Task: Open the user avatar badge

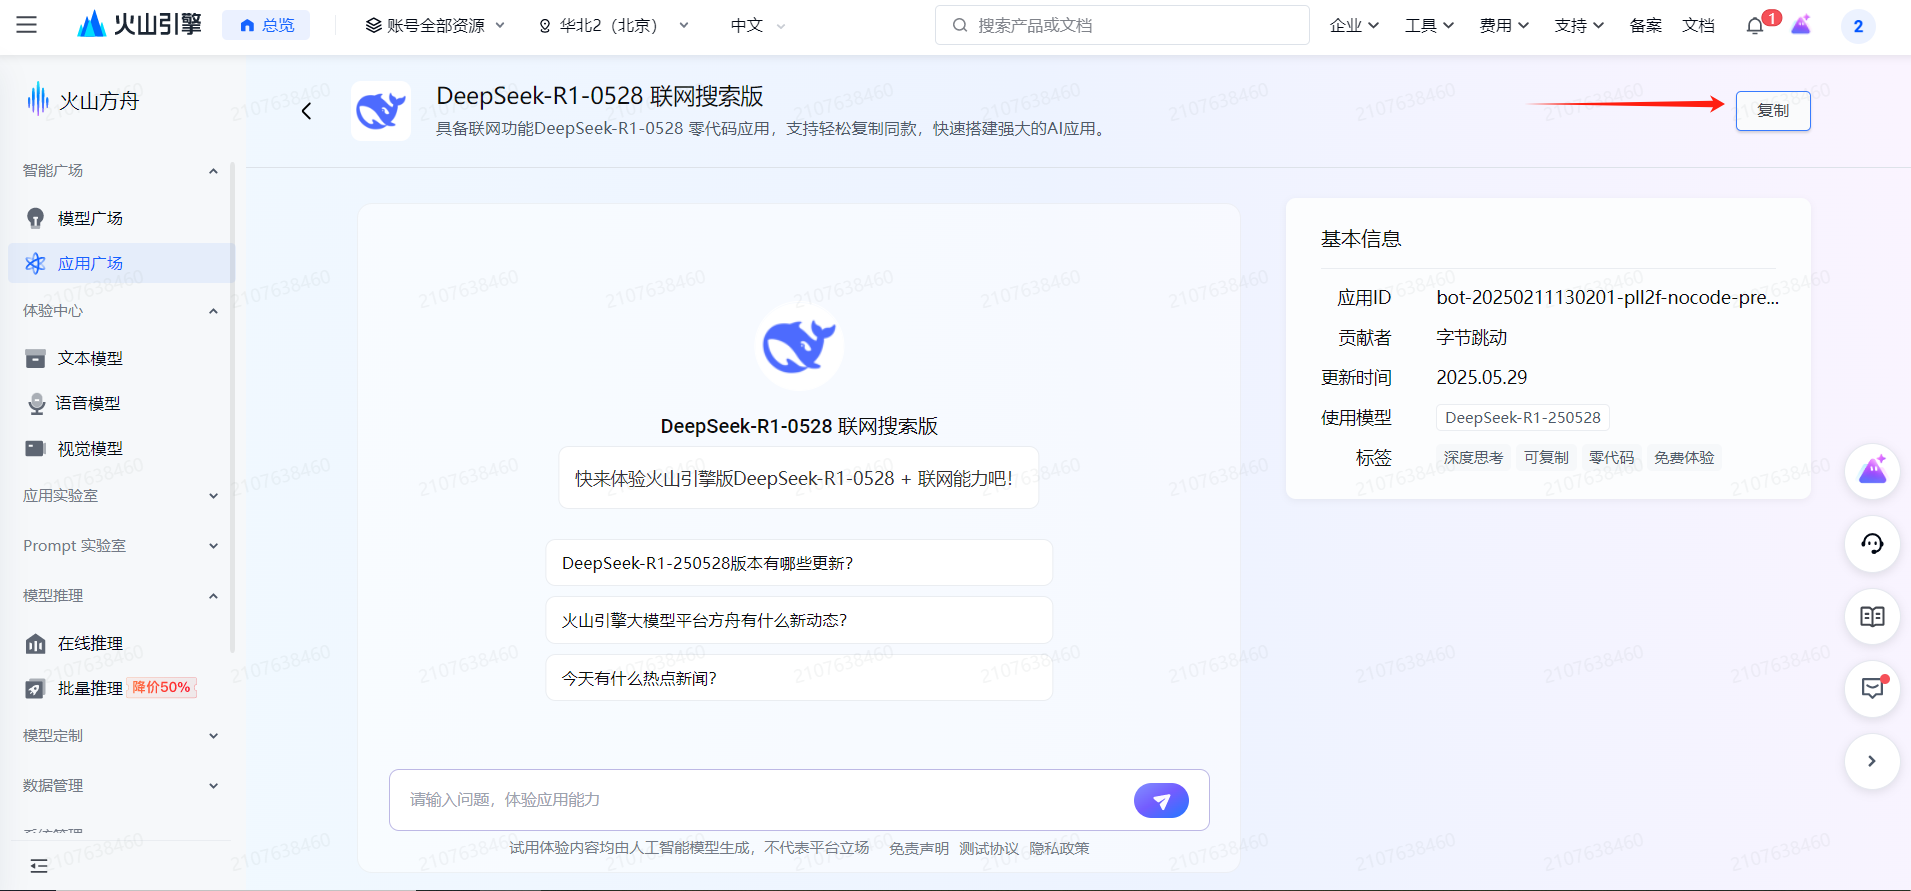Action: [1858, 26]
